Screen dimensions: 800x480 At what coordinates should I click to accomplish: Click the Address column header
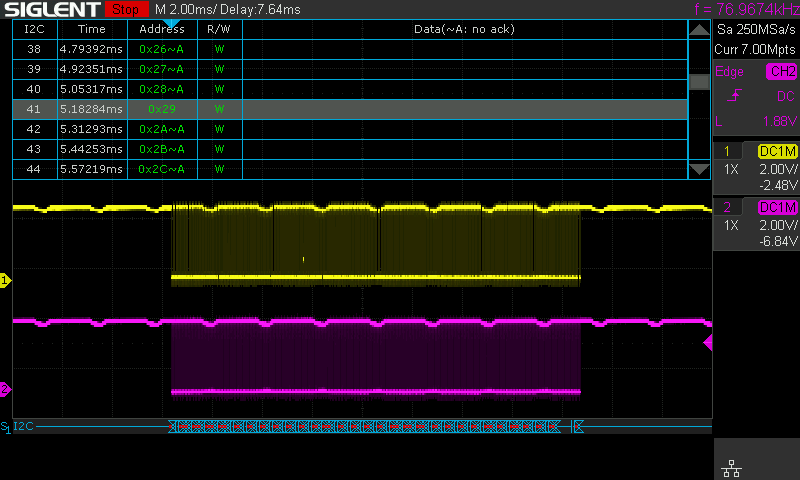point(161,29)
